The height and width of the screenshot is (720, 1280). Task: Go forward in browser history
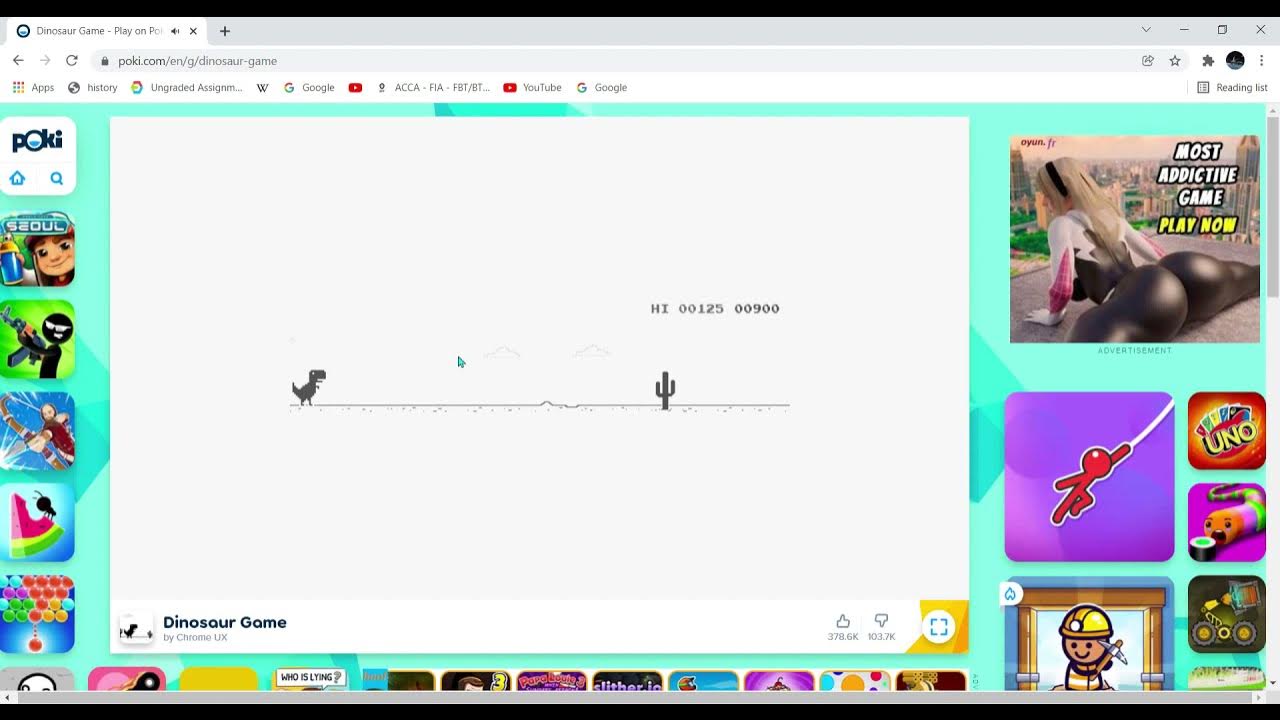coord(45,61)
